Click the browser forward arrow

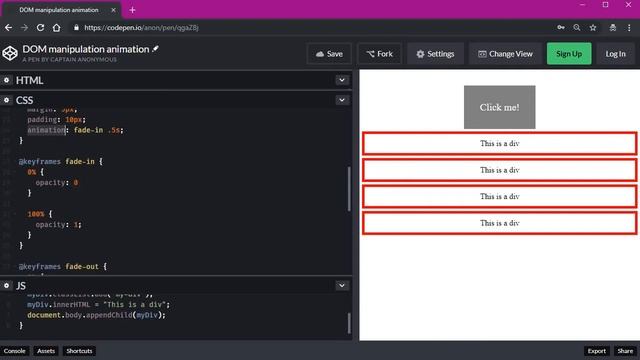coord(24,28)
